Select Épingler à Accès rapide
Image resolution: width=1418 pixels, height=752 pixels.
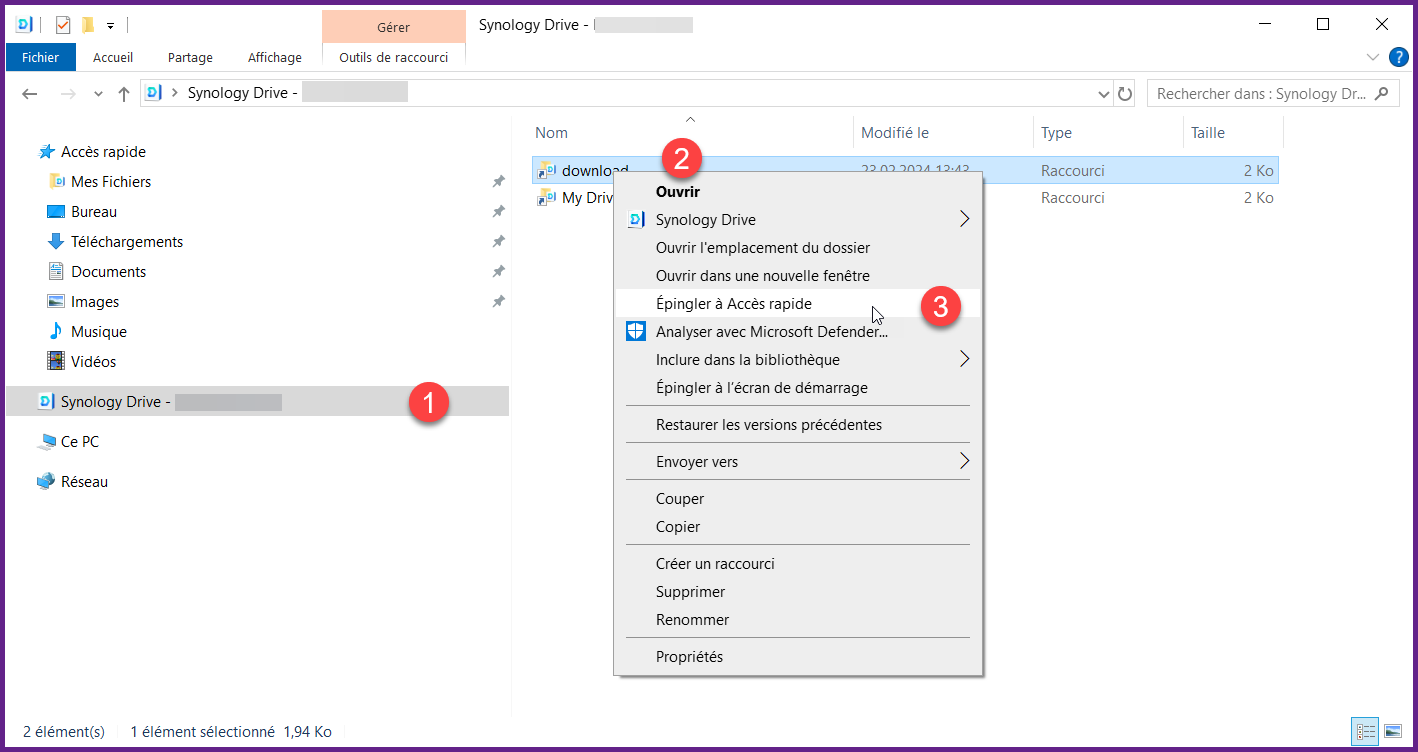(734, 304)
